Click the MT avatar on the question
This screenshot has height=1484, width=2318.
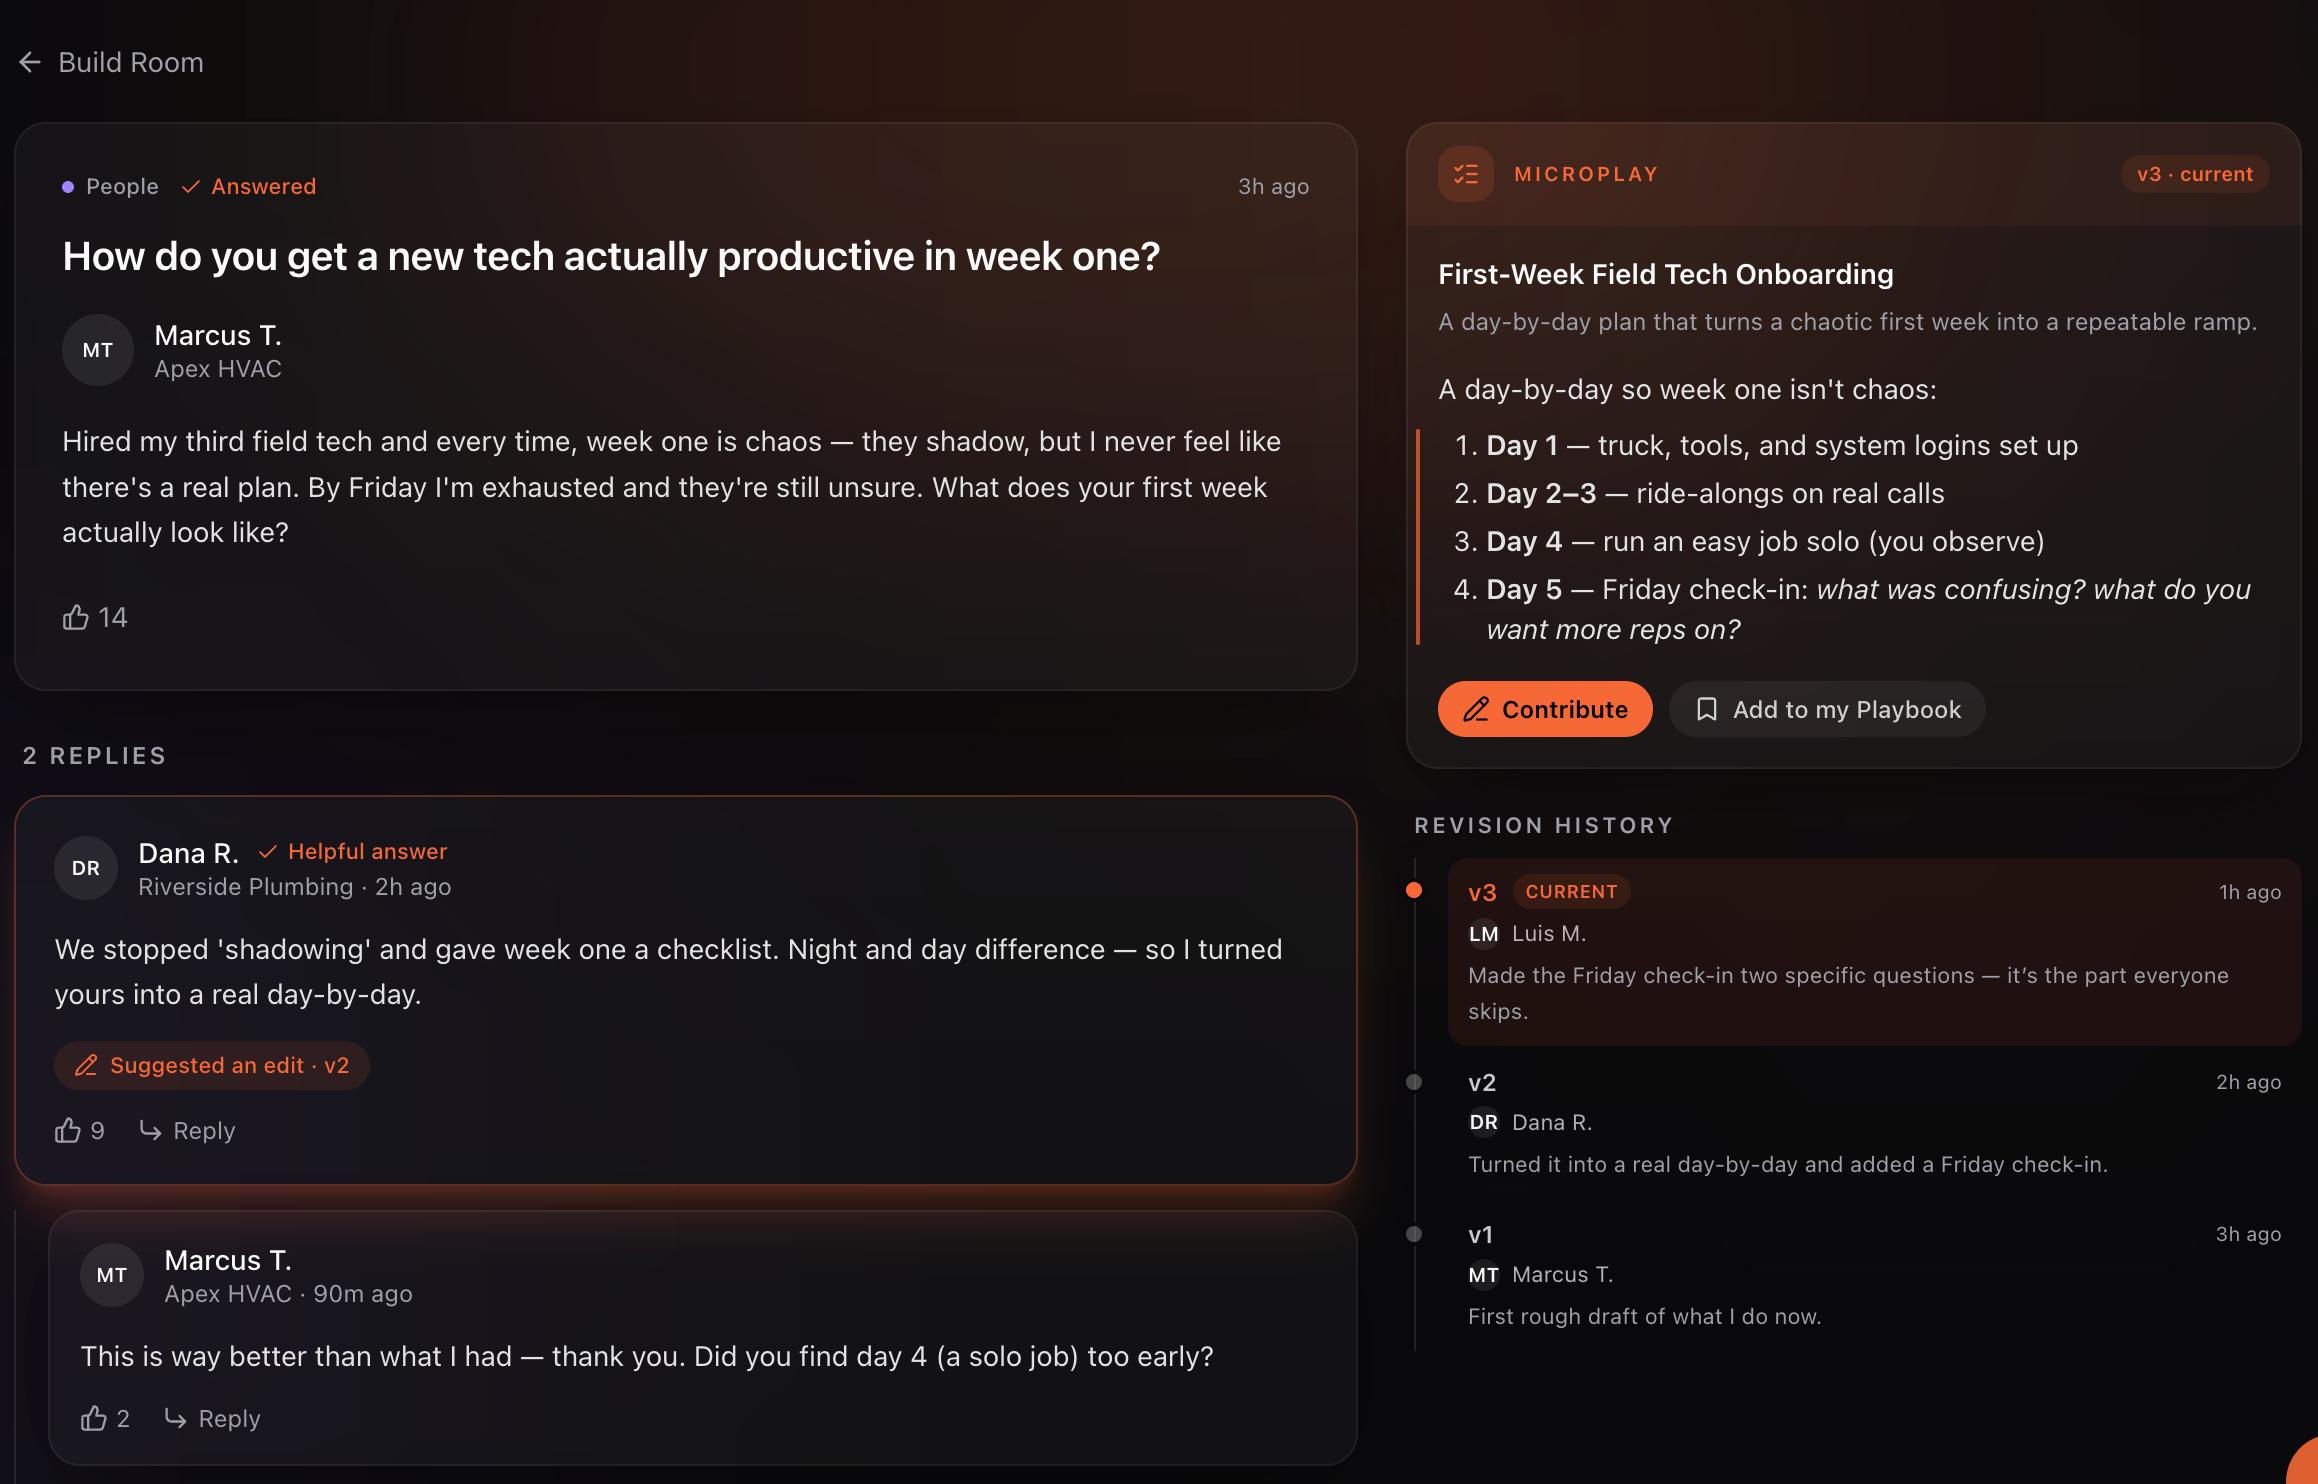click(98, 350)
